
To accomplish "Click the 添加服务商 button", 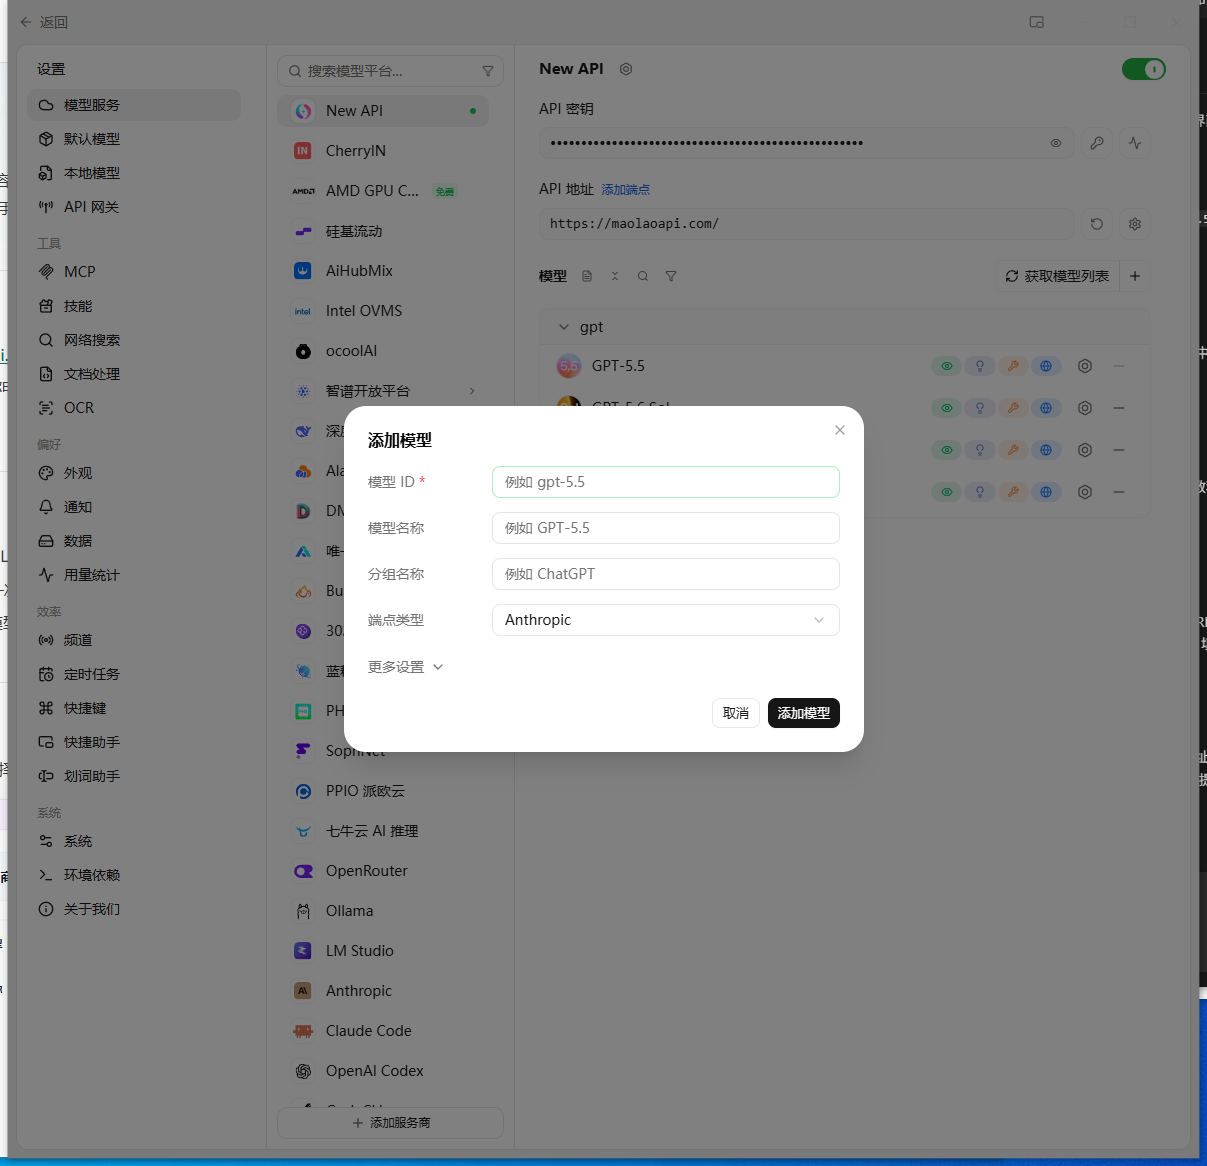I will pos(390,1123).
